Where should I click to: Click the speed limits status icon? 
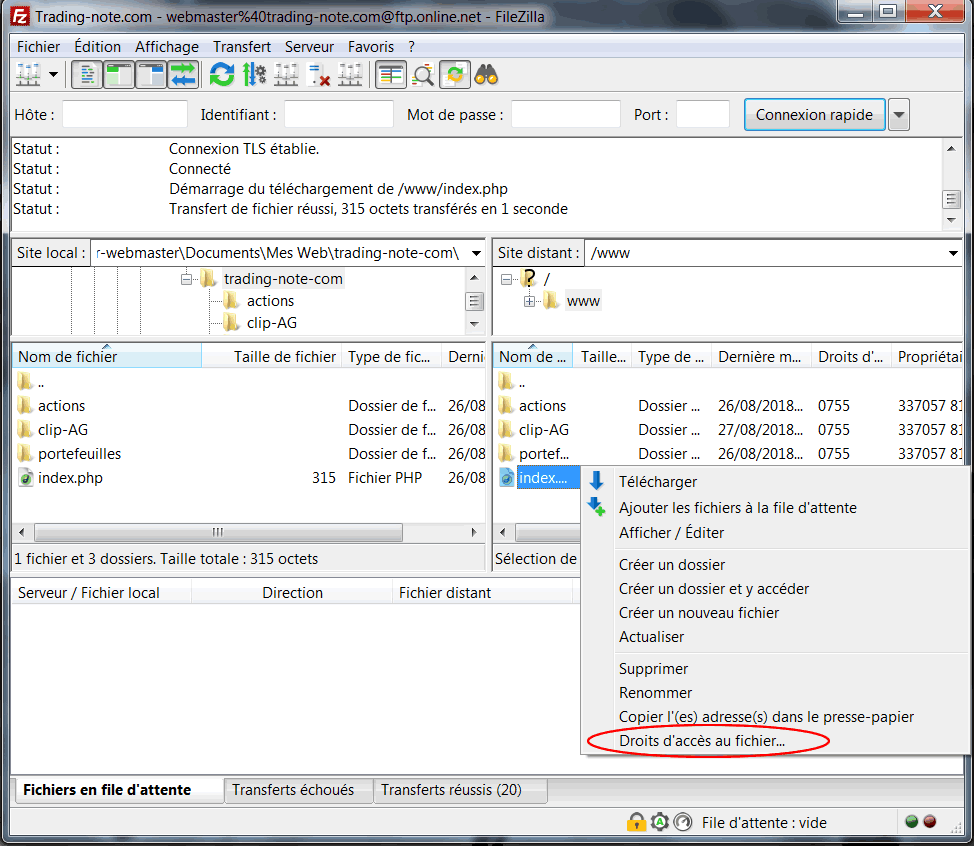[683, 822]
